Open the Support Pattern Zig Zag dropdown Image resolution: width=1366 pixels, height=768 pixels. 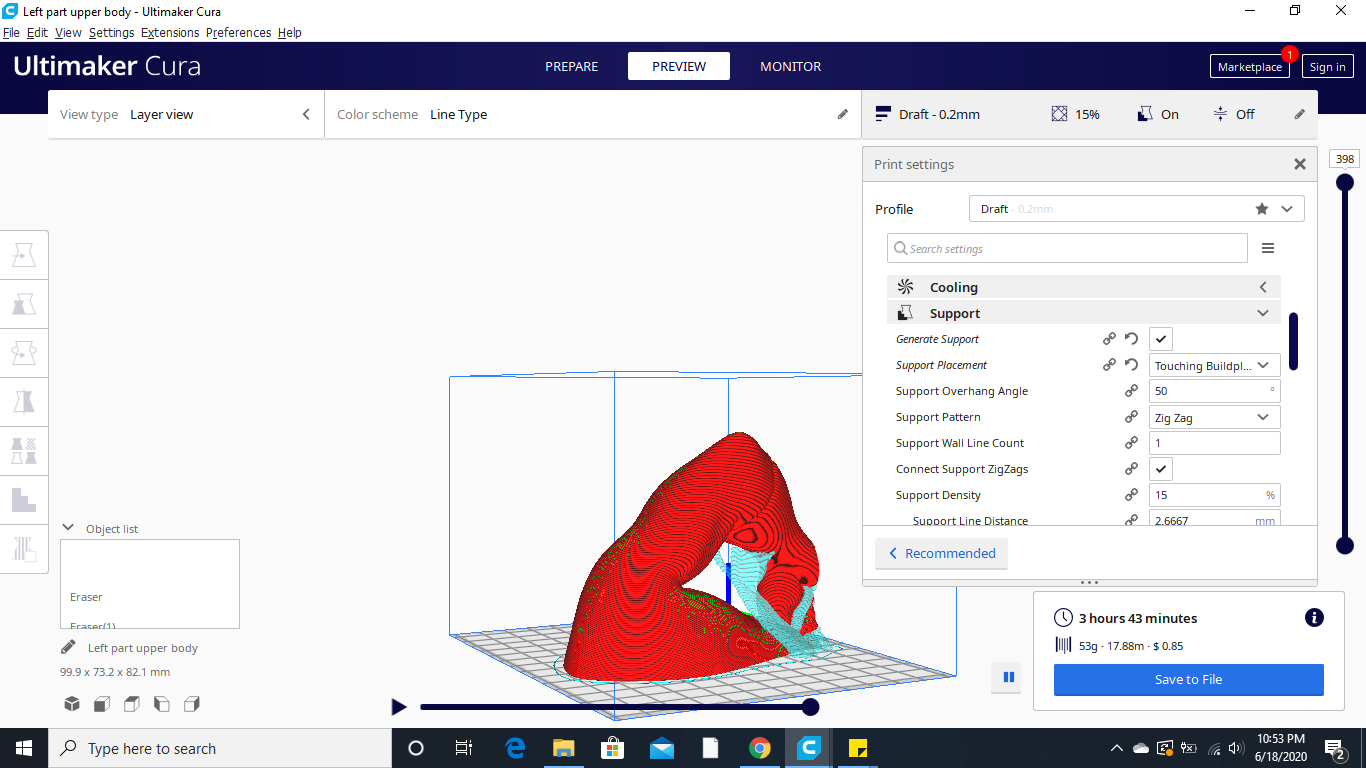[1214, 417]
